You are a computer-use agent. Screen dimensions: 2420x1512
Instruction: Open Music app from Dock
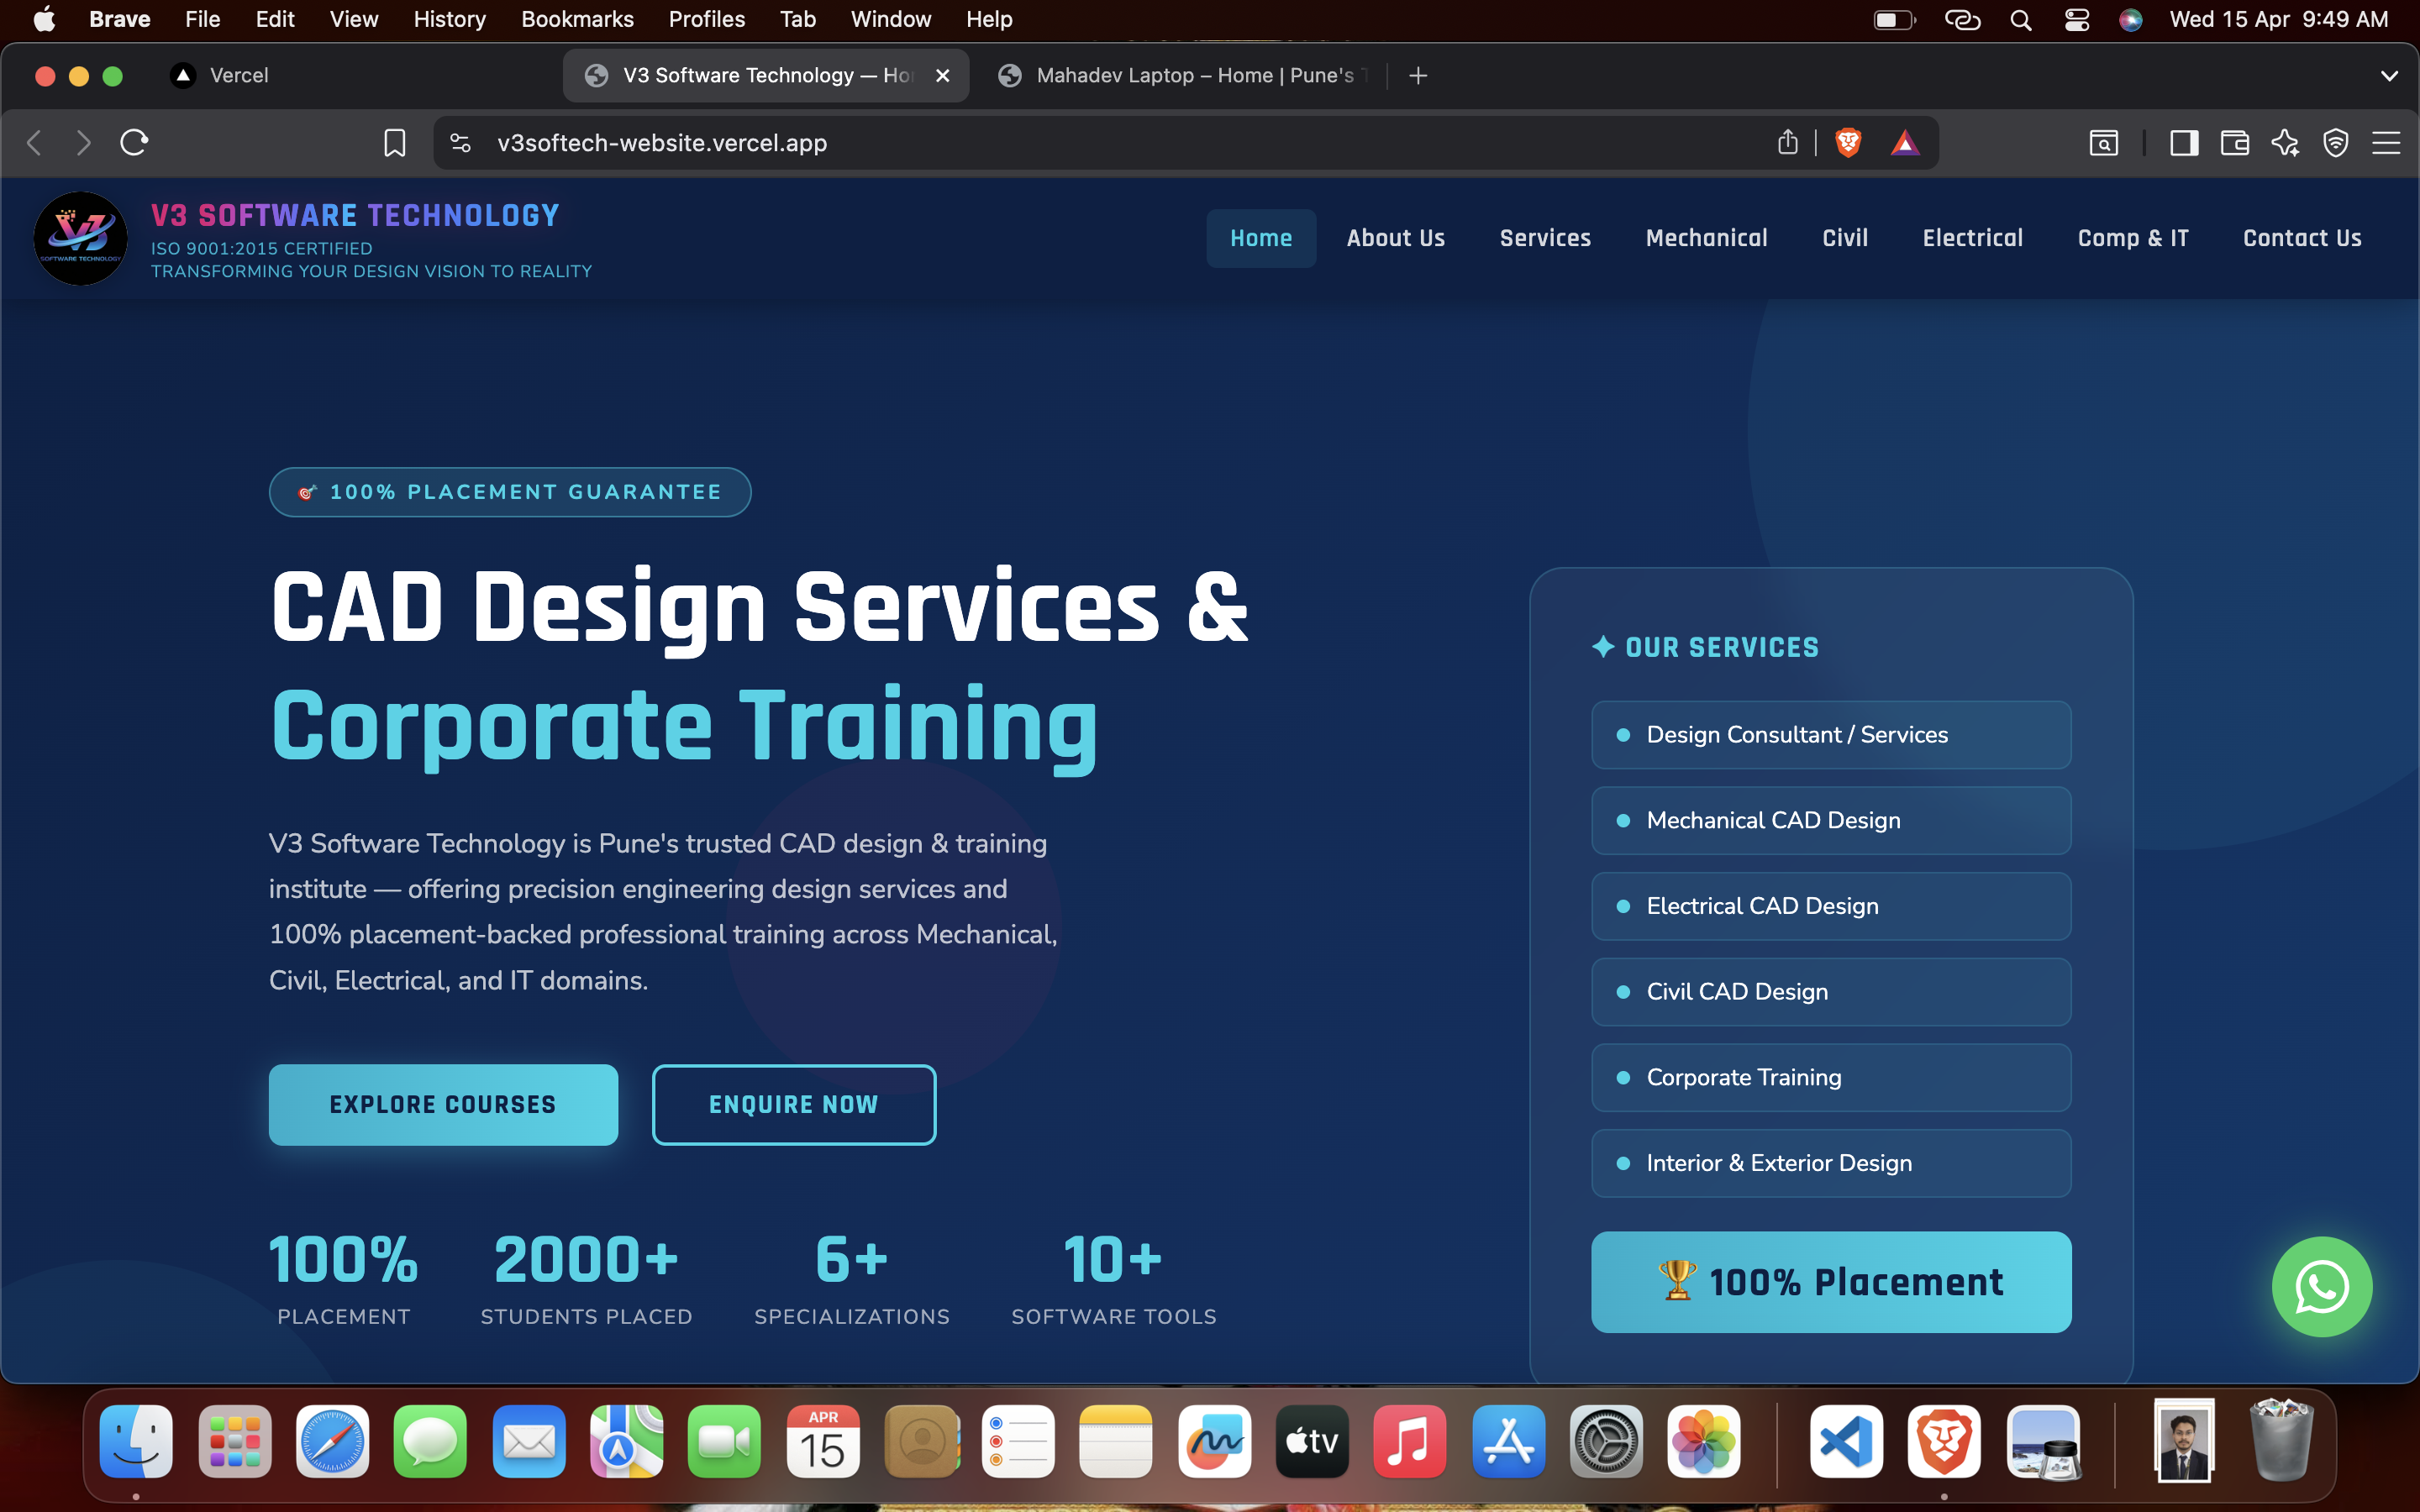[x=1410, y=1441]
